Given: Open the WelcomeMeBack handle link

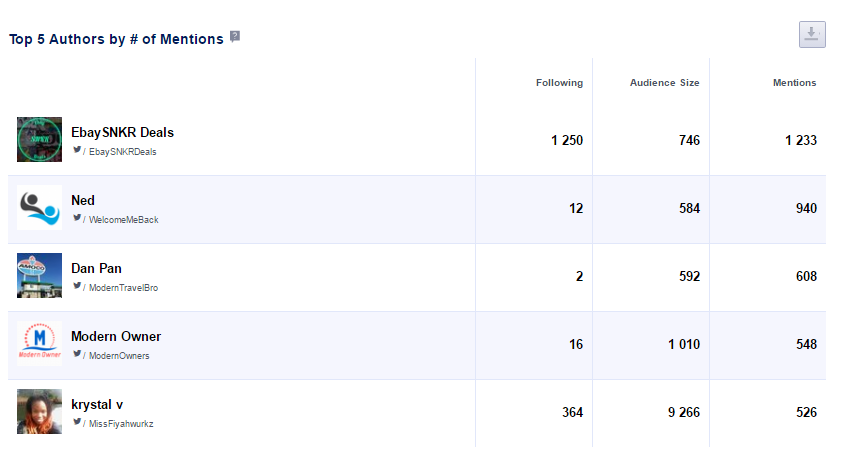Looking at the screenshot, I should (124, 220).
